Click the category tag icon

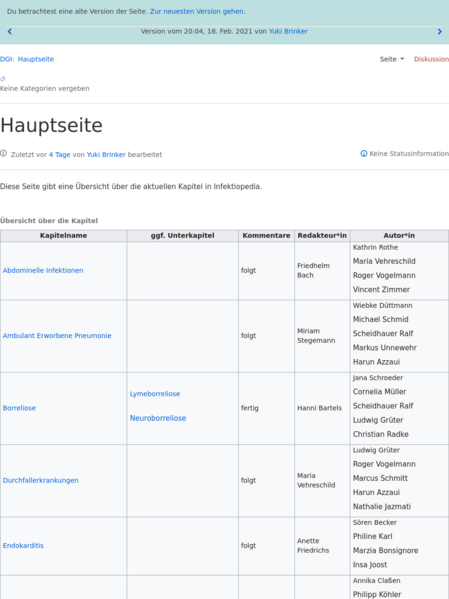3,79
